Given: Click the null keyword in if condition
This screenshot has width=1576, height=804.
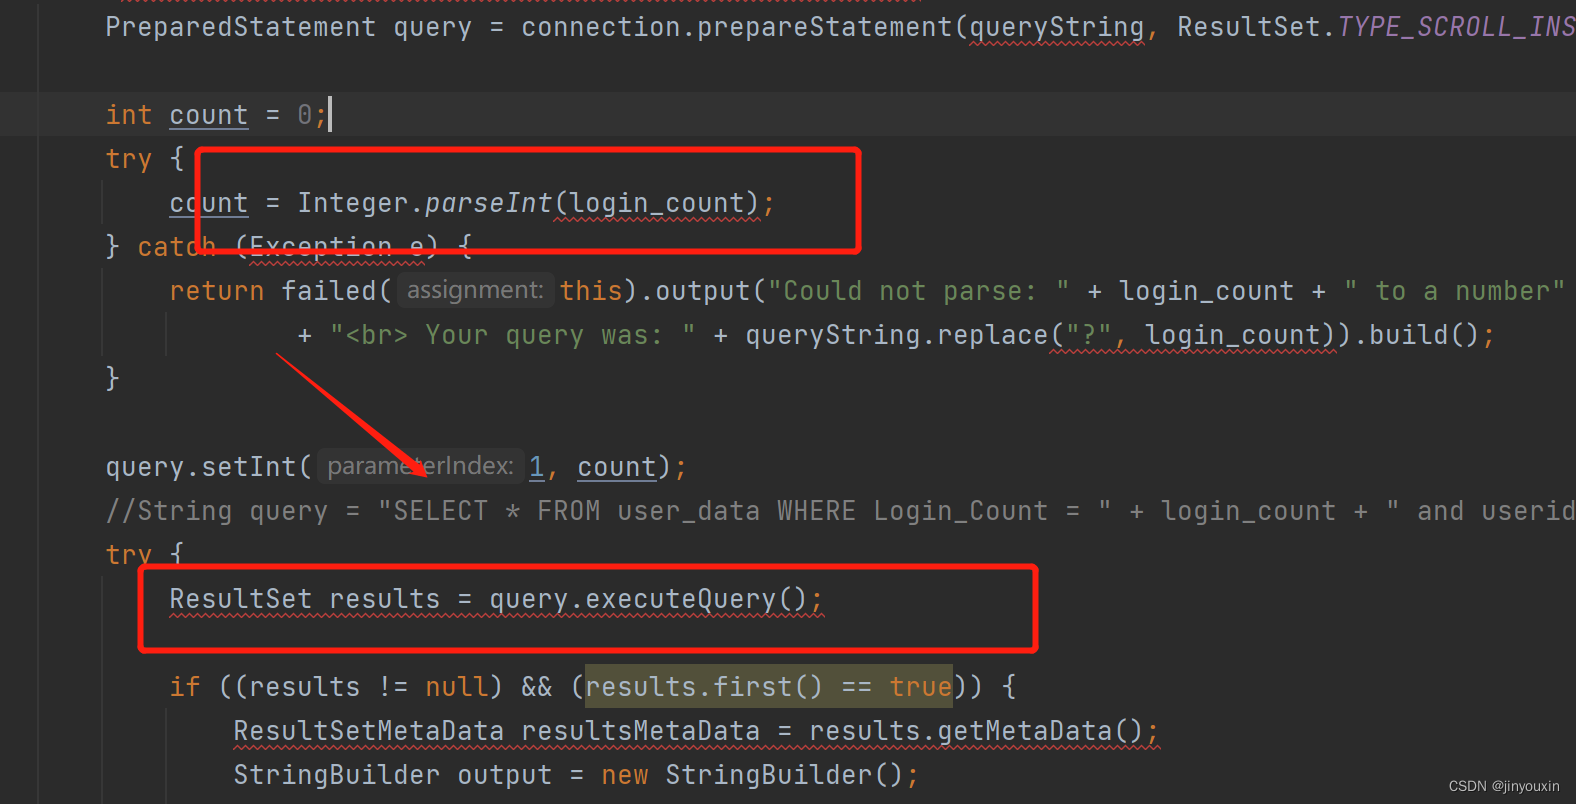Looking at the screenshot, I should pos(457,687).
